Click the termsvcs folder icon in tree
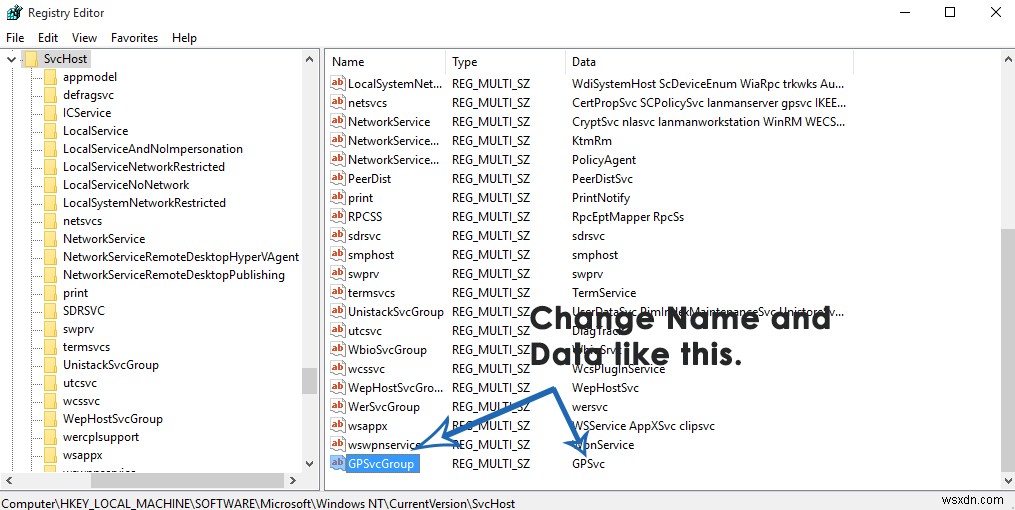 (50, 347)
